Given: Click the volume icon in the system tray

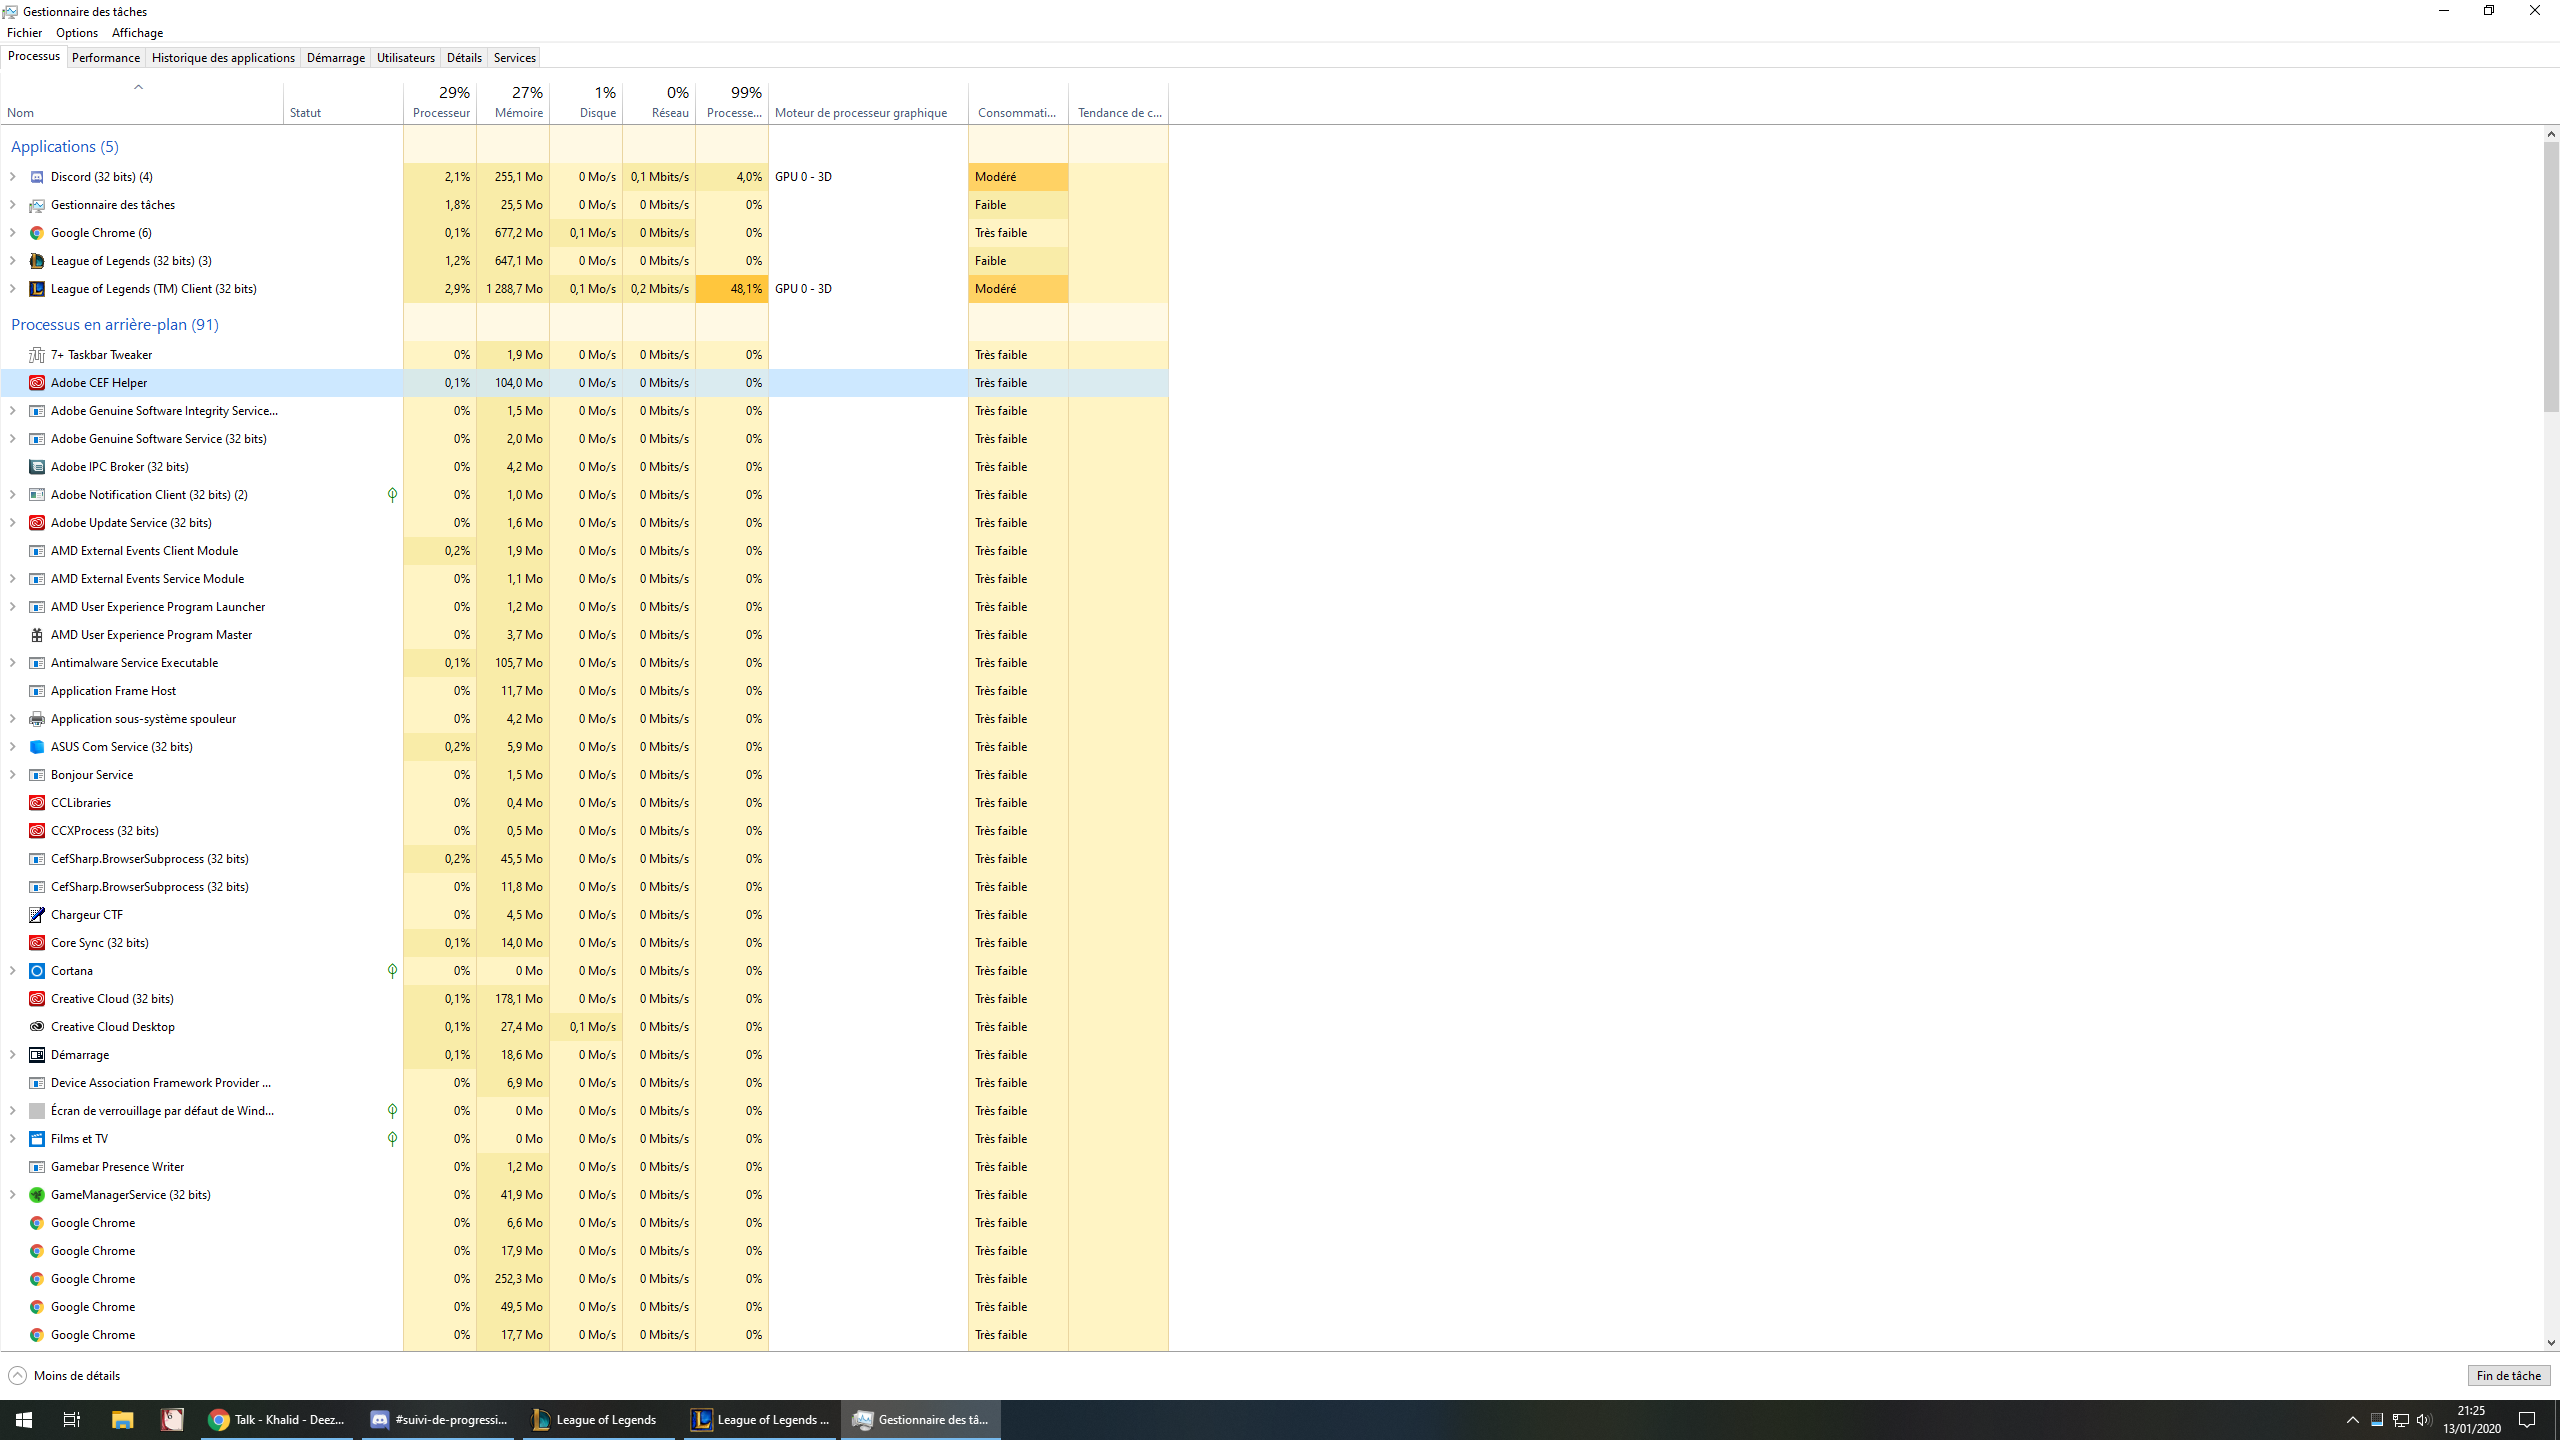Looking at the screenshot, I should coord(2423,1420).
